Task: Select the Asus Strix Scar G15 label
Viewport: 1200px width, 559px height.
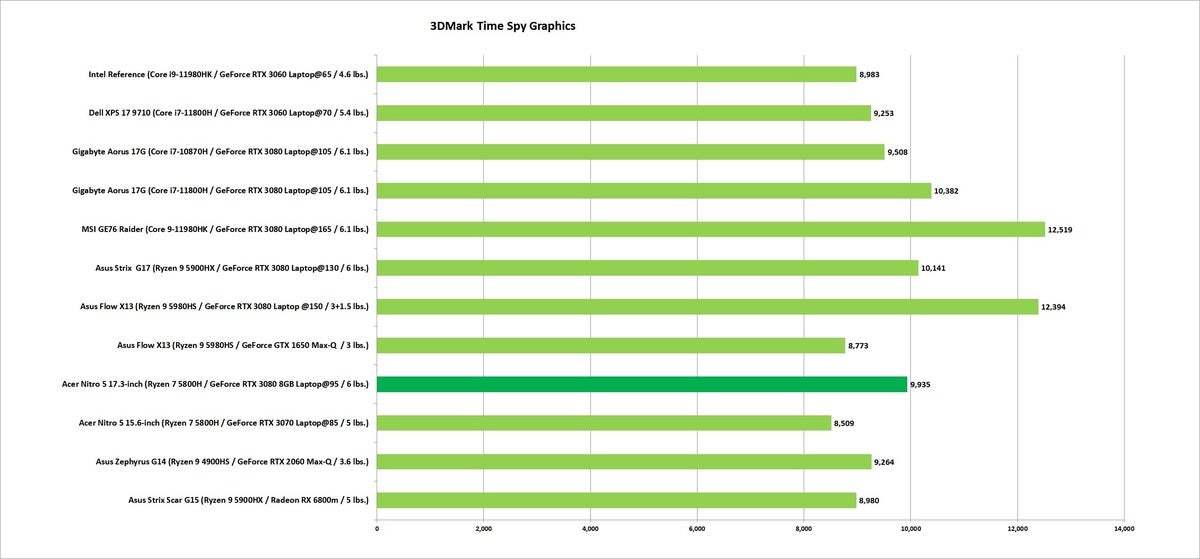Action: tap(249, 501)
